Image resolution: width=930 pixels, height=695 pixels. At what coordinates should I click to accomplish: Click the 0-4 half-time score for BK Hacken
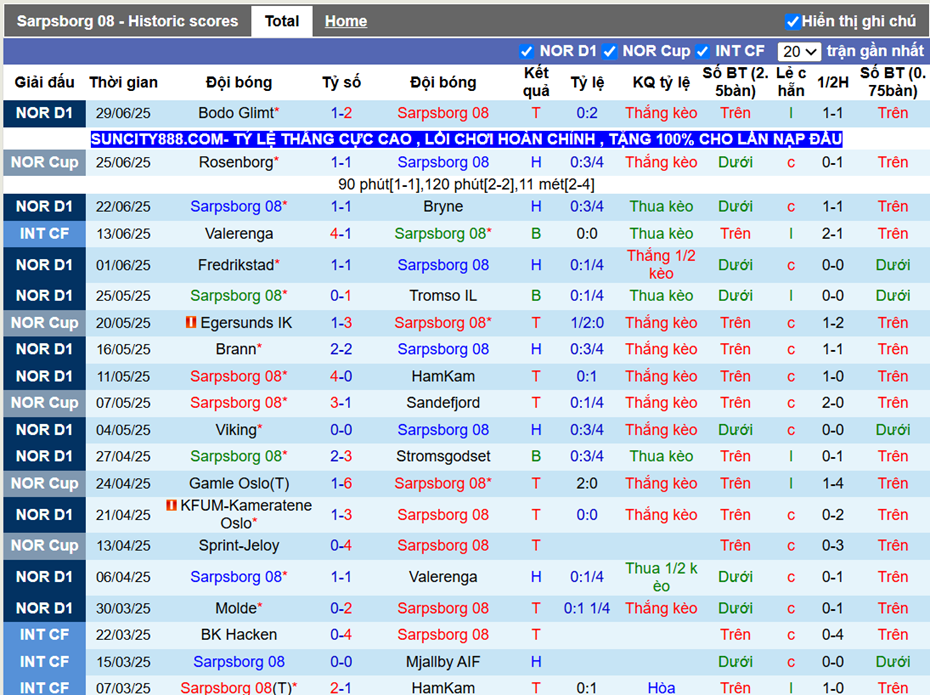[x=833, y=635]
